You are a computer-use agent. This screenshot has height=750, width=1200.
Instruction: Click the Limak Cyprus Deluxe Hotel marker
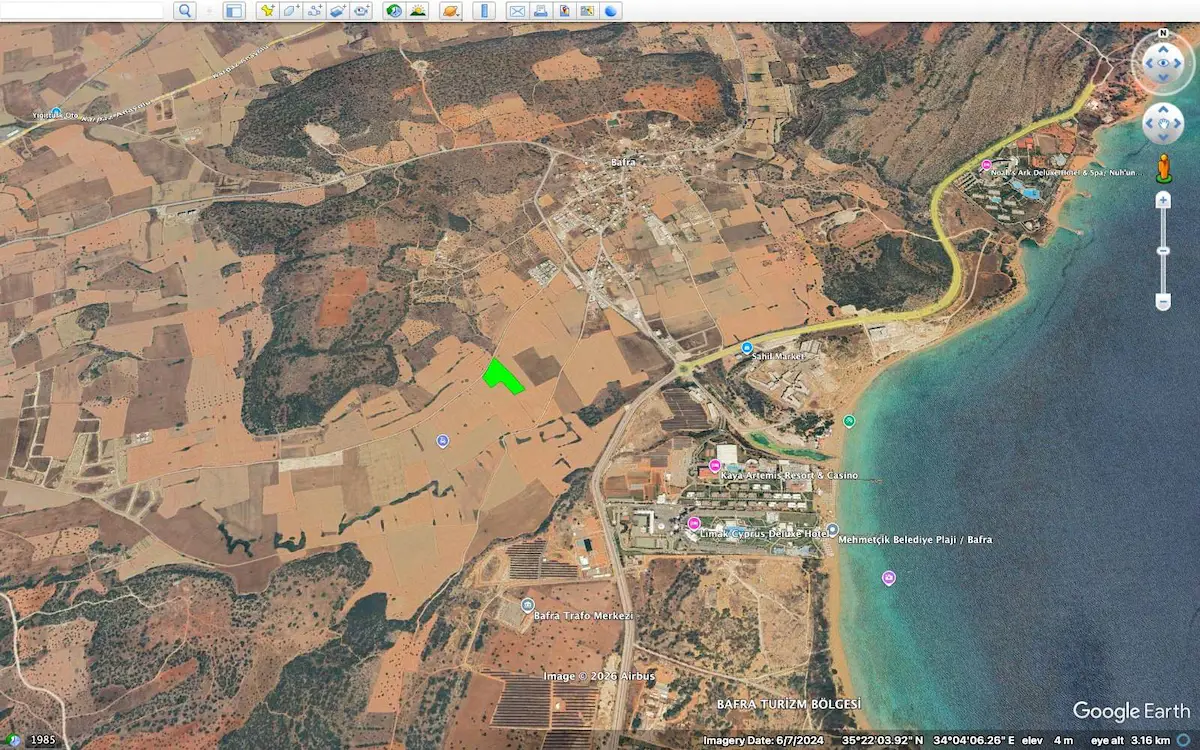(693, 524)
